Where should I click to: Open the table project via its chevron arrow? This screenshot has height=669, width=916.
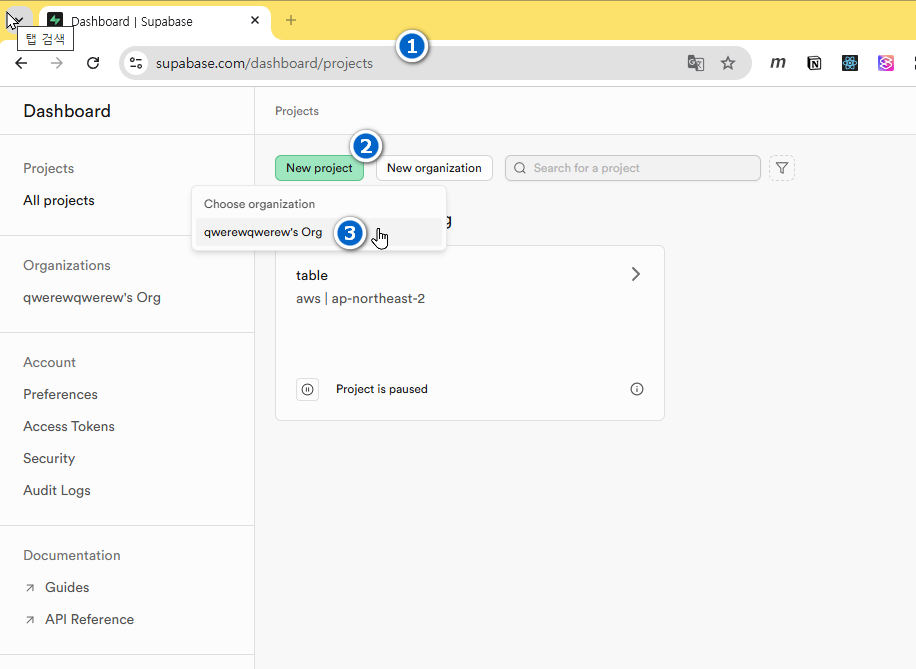(x=635, y=274)
